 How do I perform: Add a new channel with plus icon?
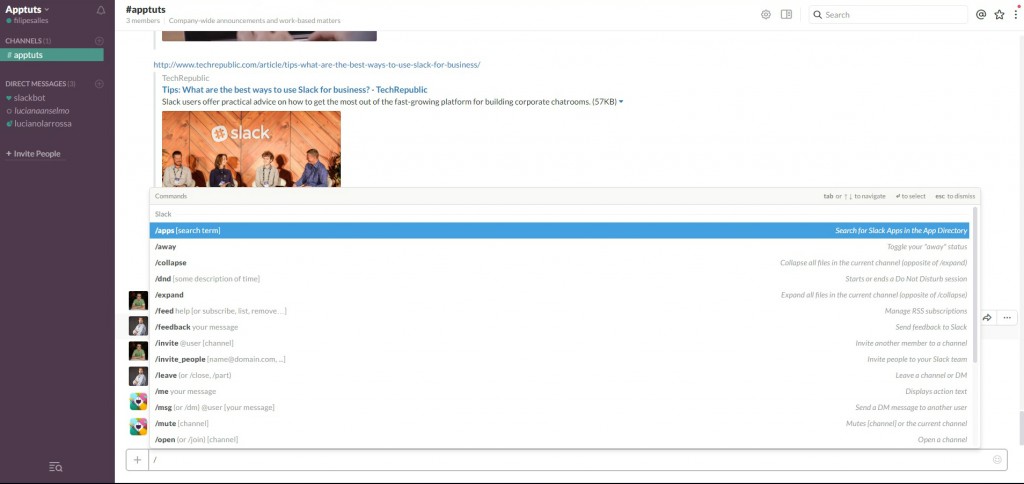click(99, 40)
